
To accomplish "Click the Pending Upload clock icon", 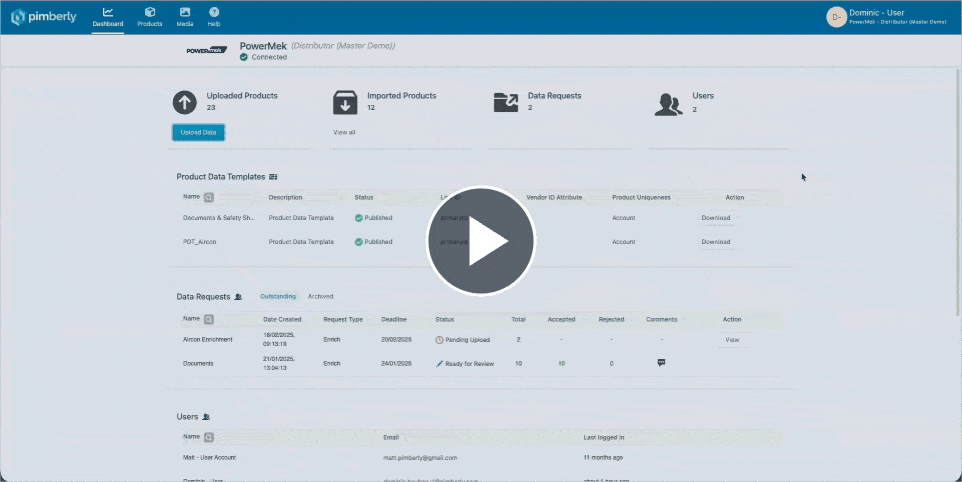I will click(x=439, y=340).
